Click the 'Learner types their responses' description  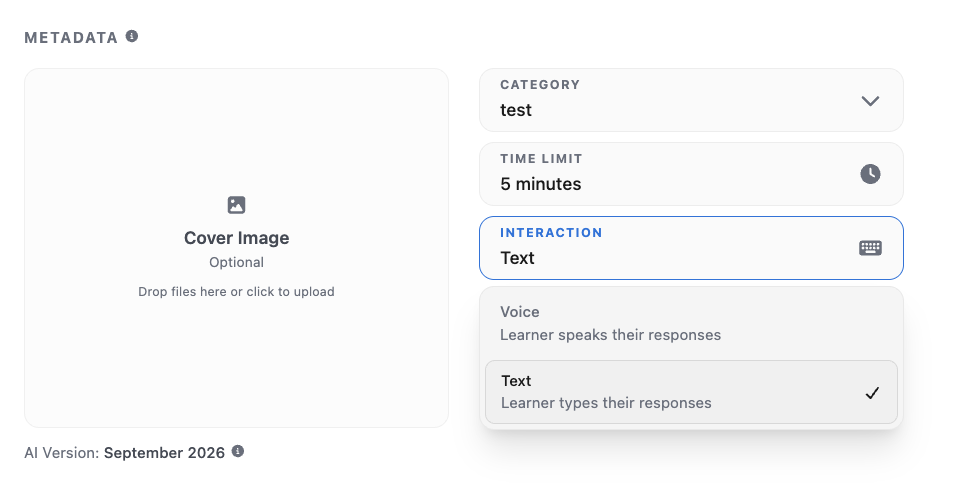(606, 403)
